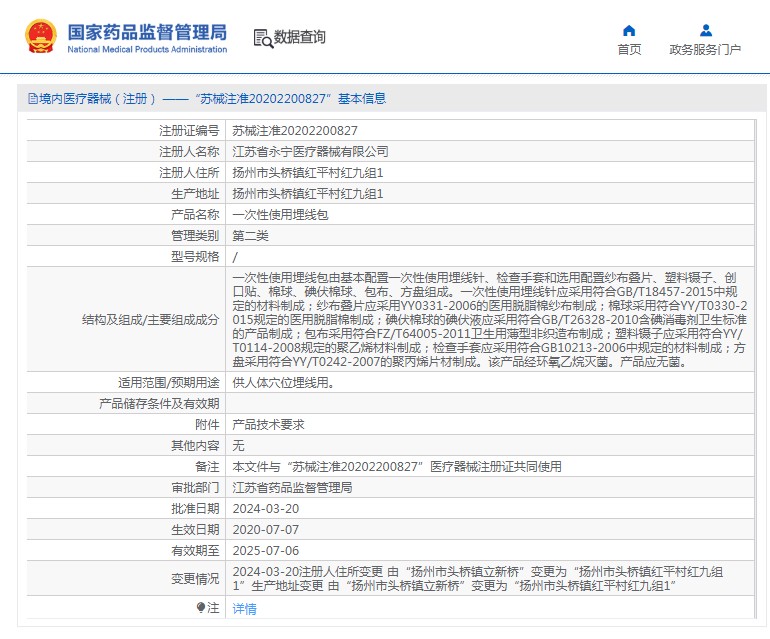Image resolution: width=770 pixels, height=639 pixels.
Task: Select the 注册证编号 label cell
Action: pyautogui.click(x=126, y=131)
